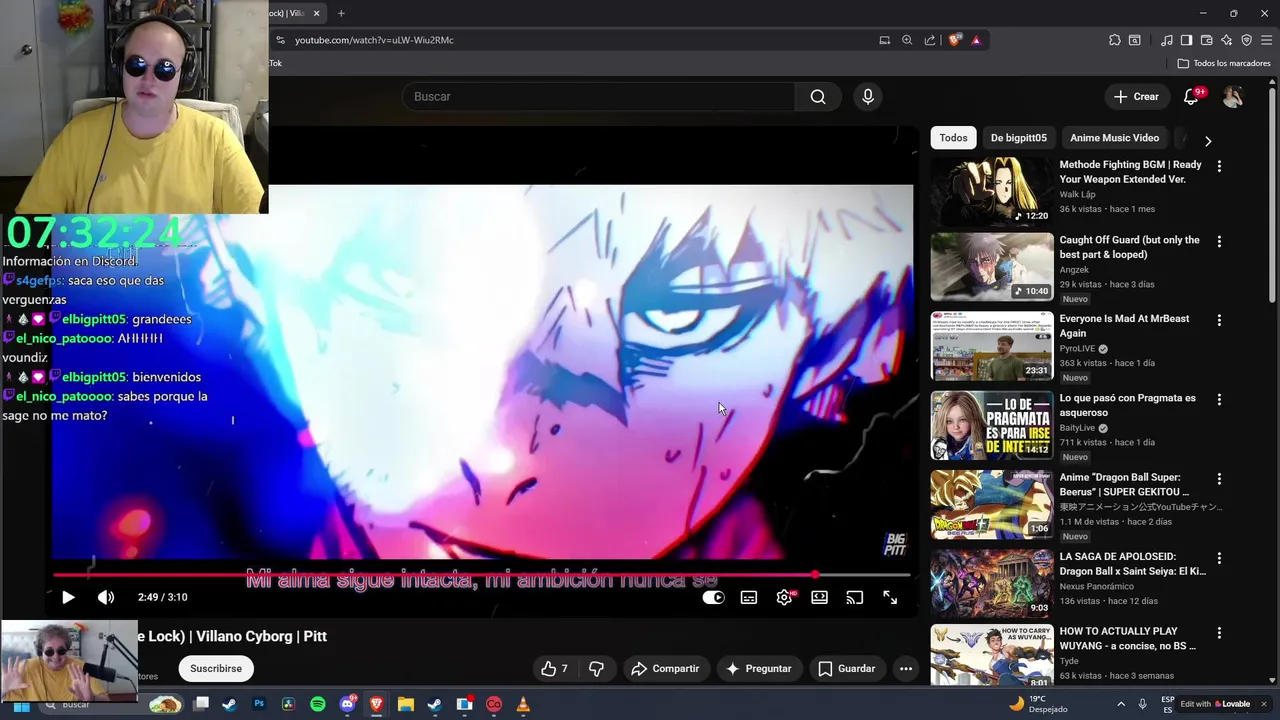Screen dimensions: 1280x720
Task: Open options for Lo que pasó con Pragmata
Action: point(1219,399)
